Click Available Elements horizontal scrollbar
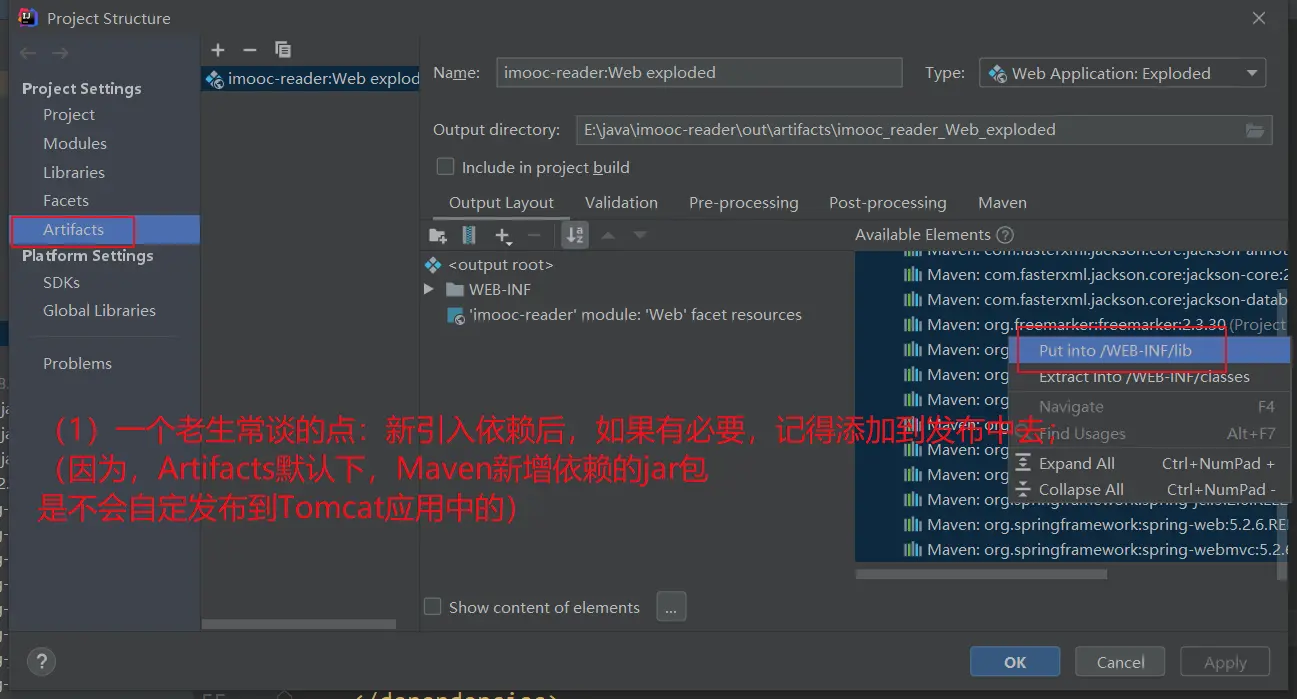The width and height of the screenshot is (1297, 699). point(981,574)
